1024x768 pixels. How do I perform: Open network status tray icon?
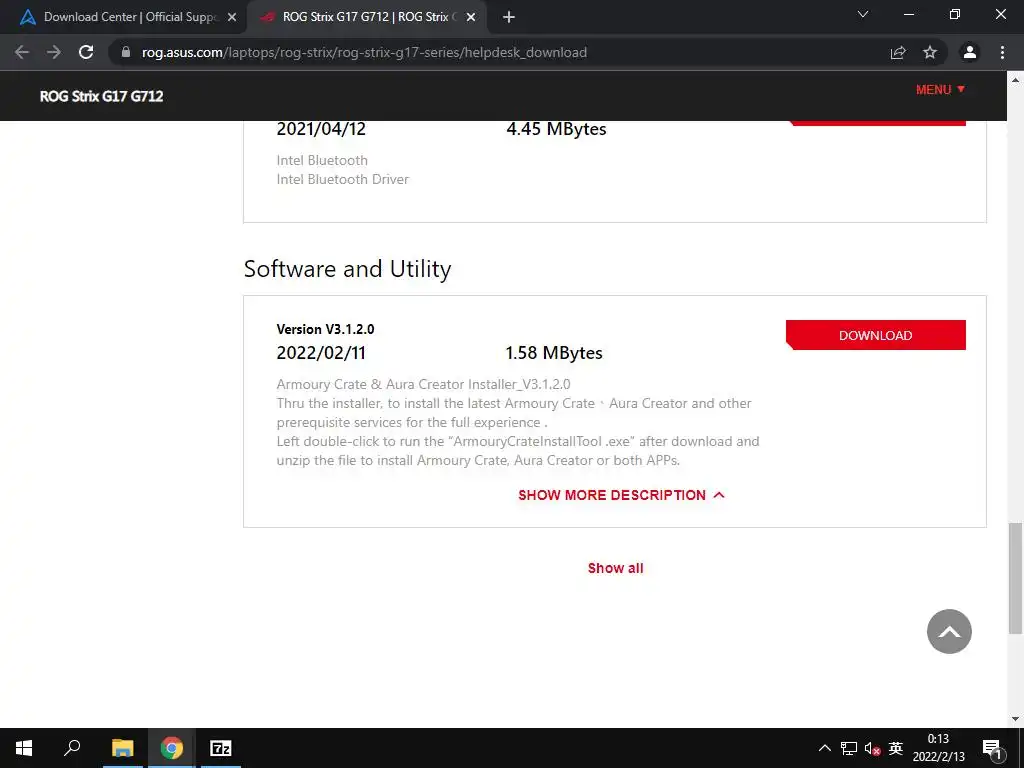pyautogui.click(x=848, y=748)
